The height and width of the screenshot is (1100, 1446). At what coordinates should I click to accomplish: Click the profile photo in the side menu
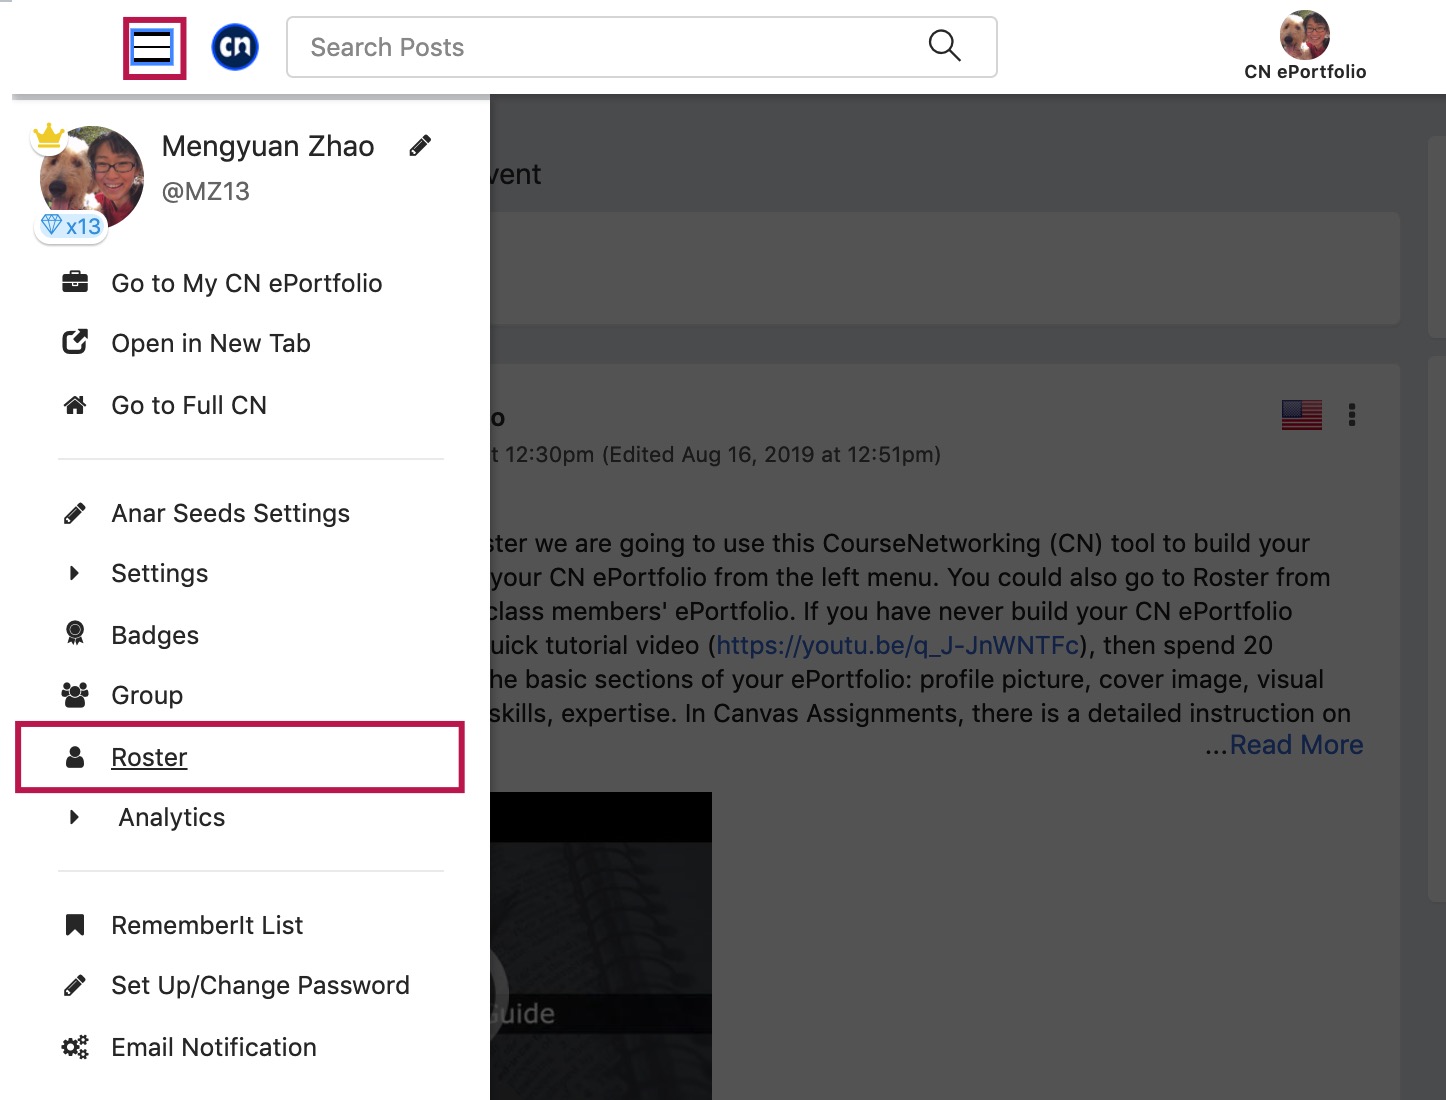point(92,178)
